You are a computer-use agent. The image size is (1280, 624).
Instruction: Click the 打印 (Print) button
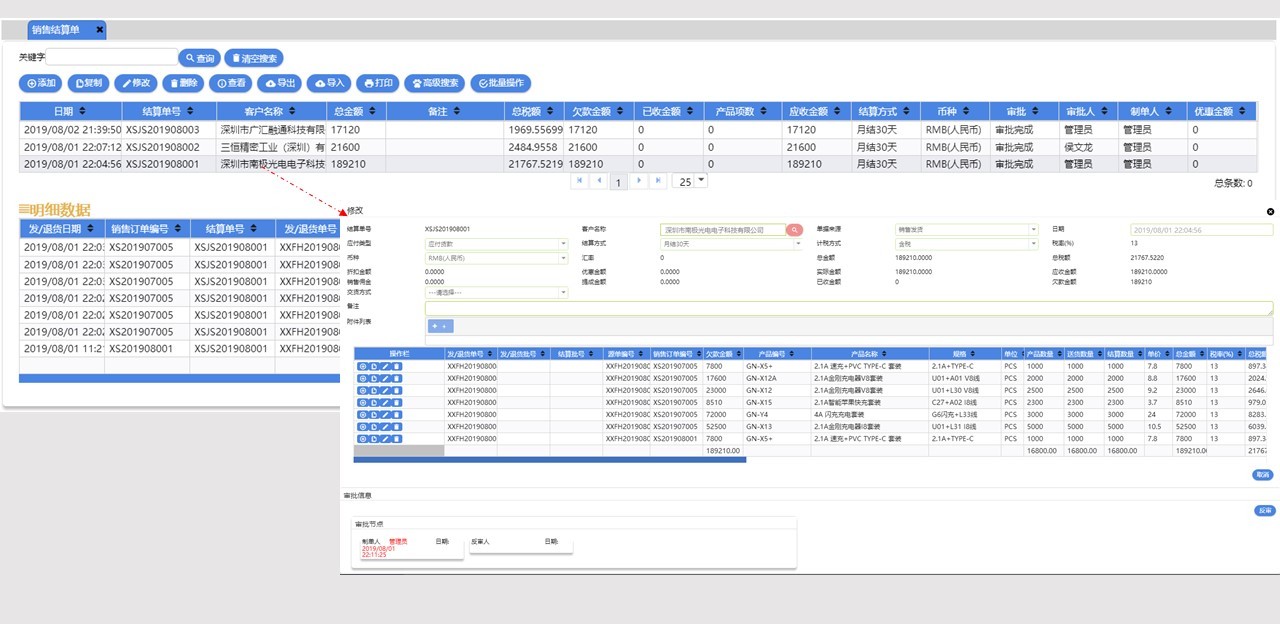(378, 83)
